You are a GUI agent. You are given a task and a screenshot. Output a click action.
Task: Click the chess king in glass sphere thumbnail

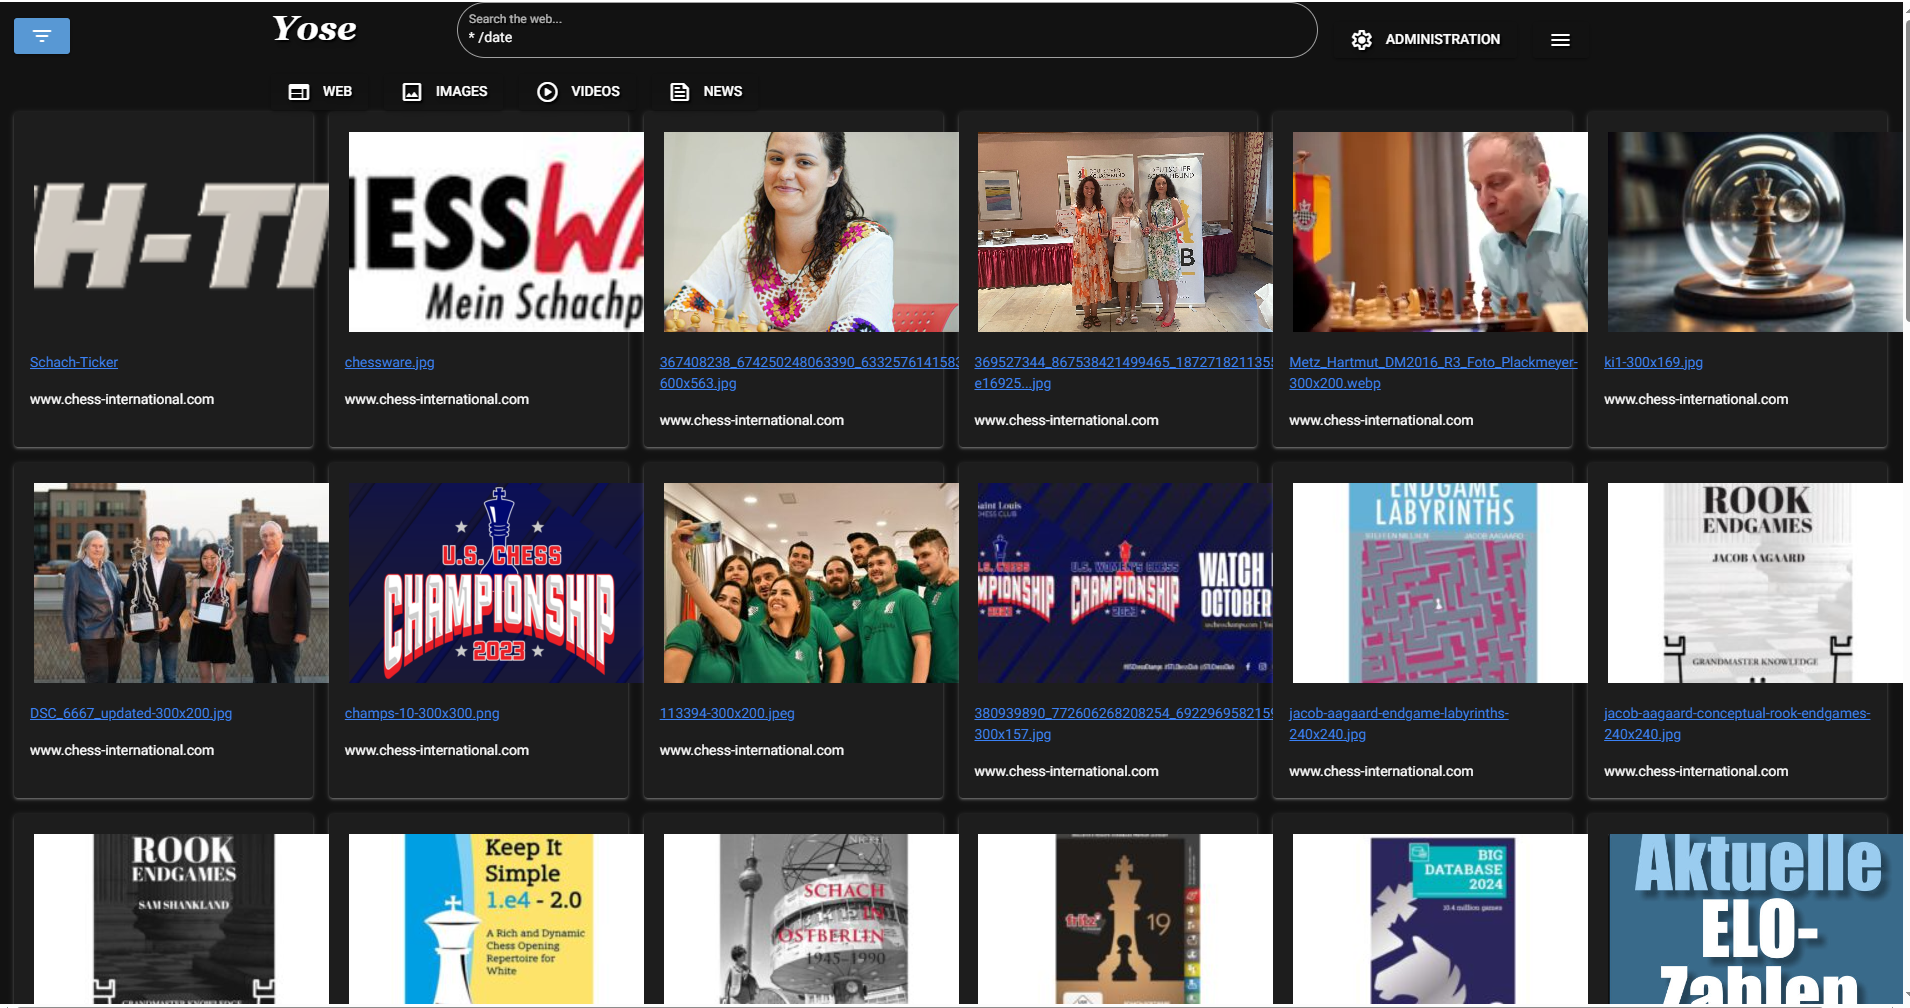(1755, 232)
